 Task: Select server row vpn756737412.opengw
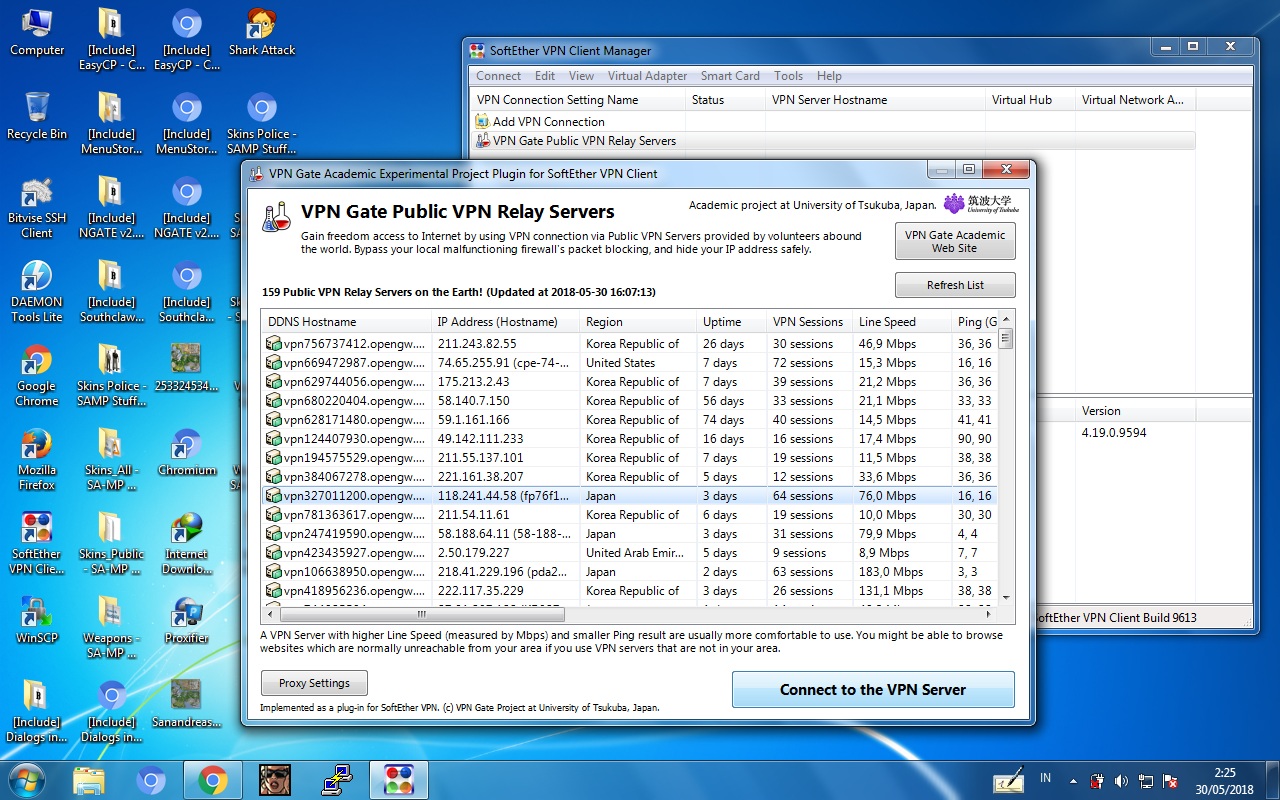[630, 344]
